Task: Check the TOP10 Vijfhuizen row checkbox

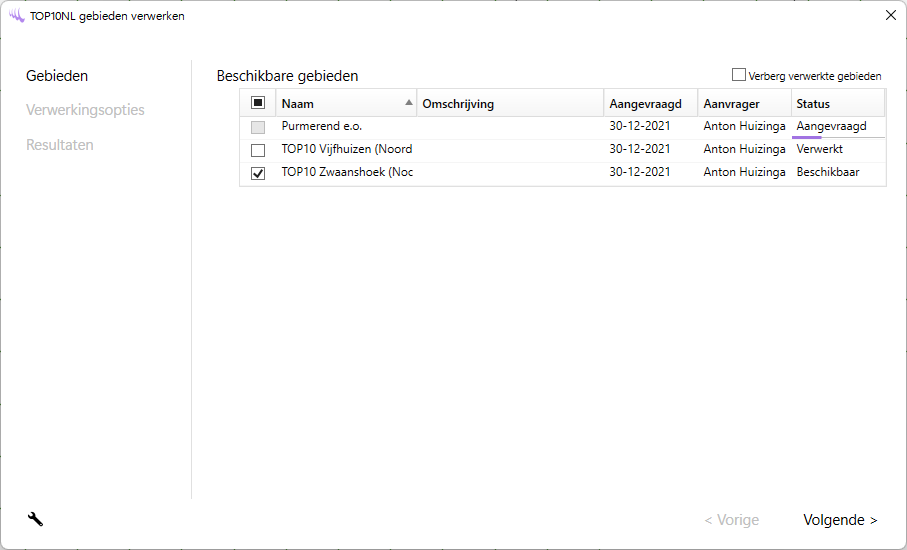Action: click(x=258, y=150)
